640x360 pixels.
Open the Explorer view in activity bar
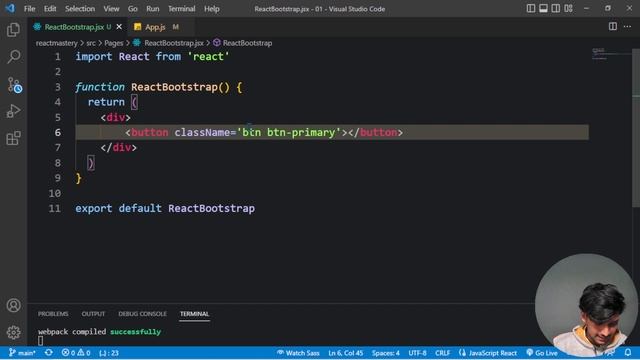point(13,30)
